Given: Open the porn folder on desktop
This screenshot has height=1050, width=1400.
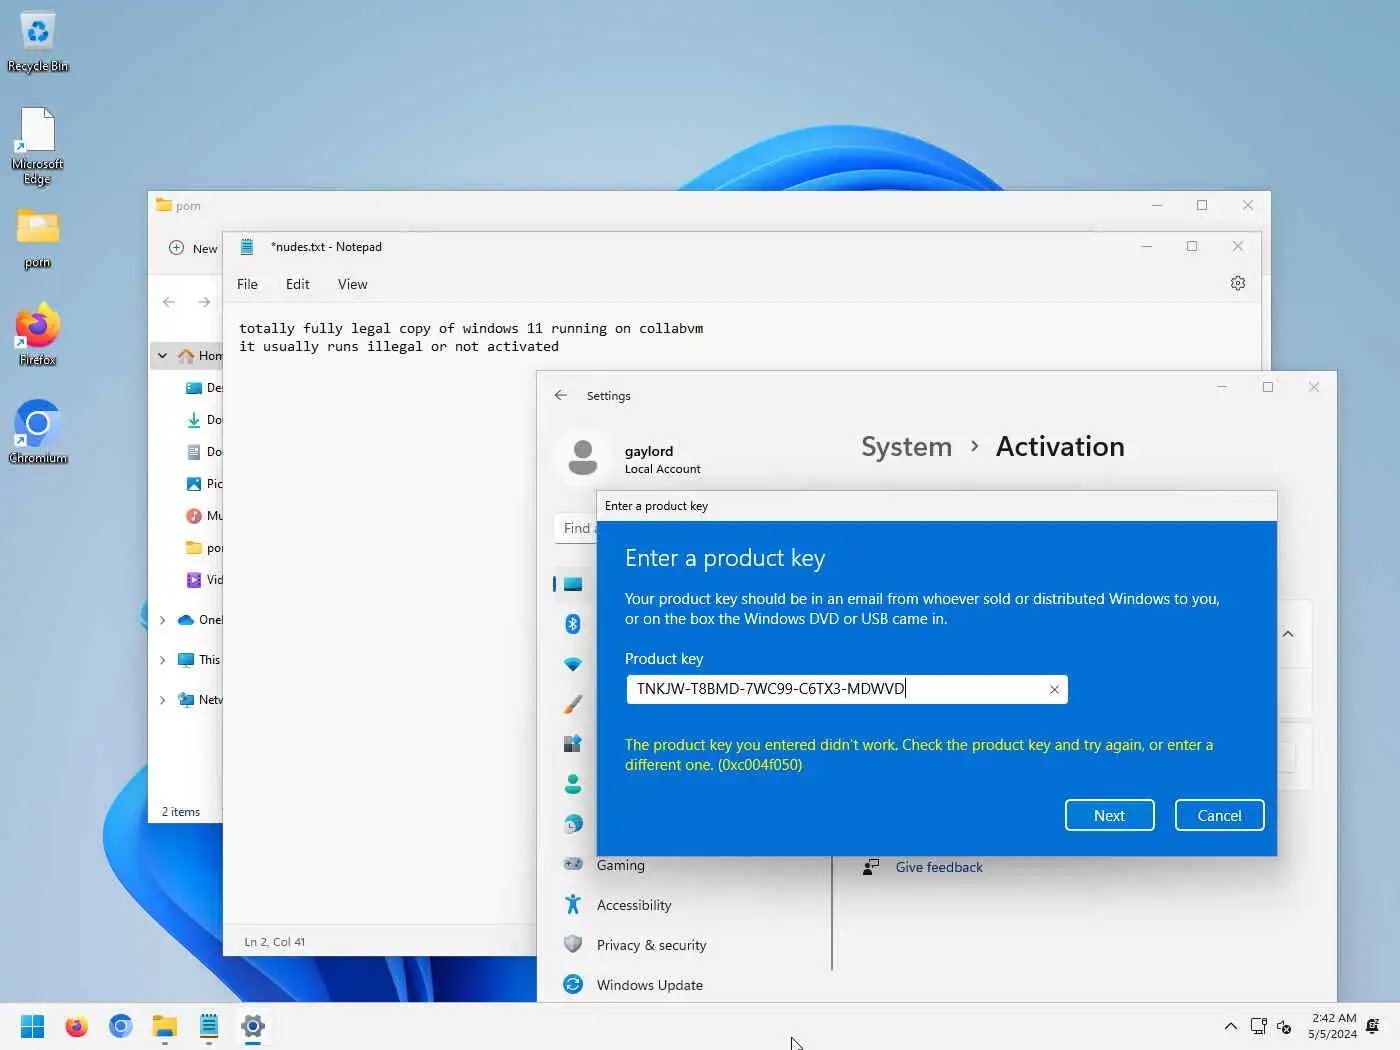Looking at the screenshot, I should tap(37, 240).
